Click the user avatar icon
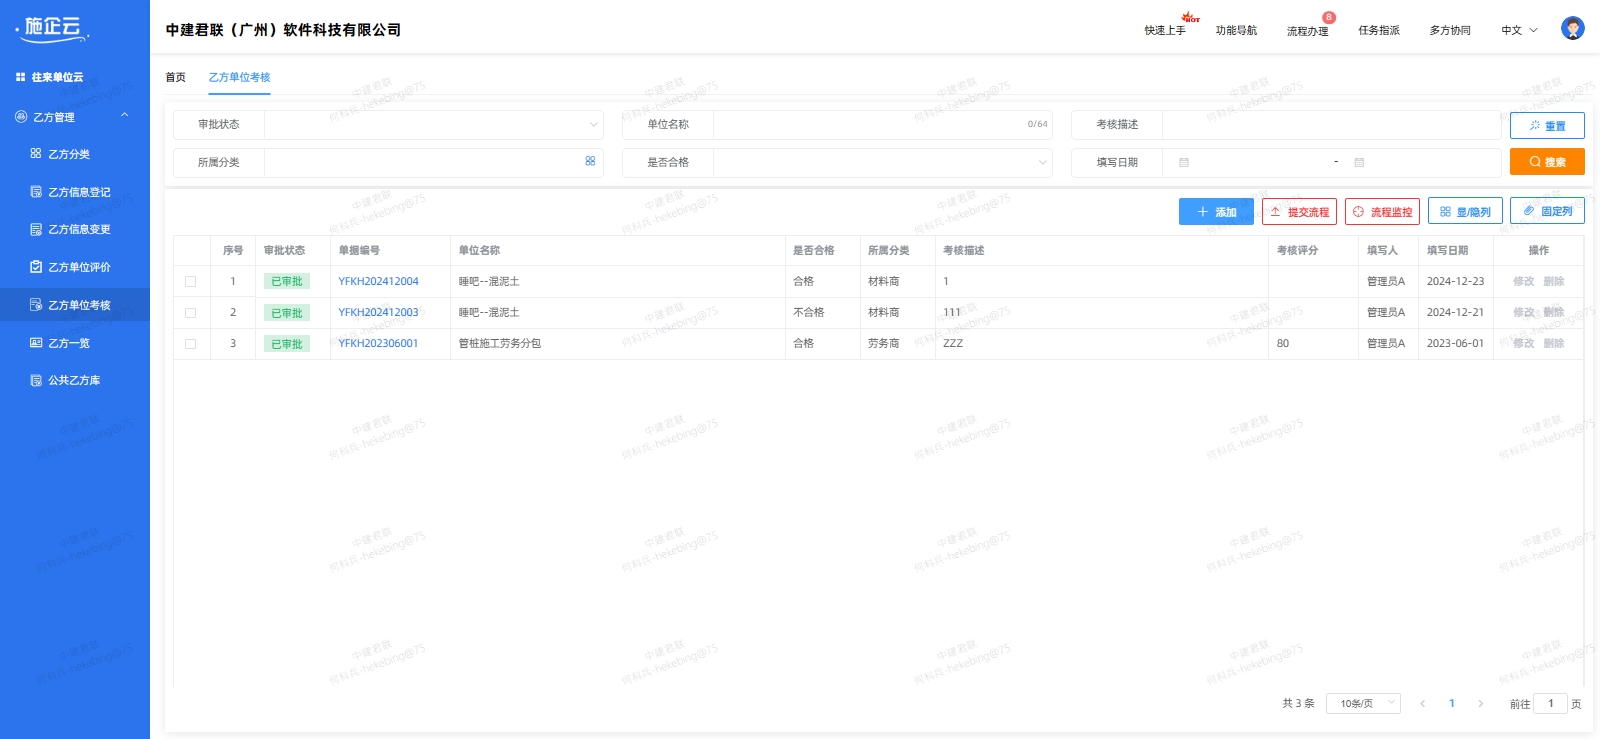The height and width of the screenshot is (739, 1600). (x=1572, y=29)
